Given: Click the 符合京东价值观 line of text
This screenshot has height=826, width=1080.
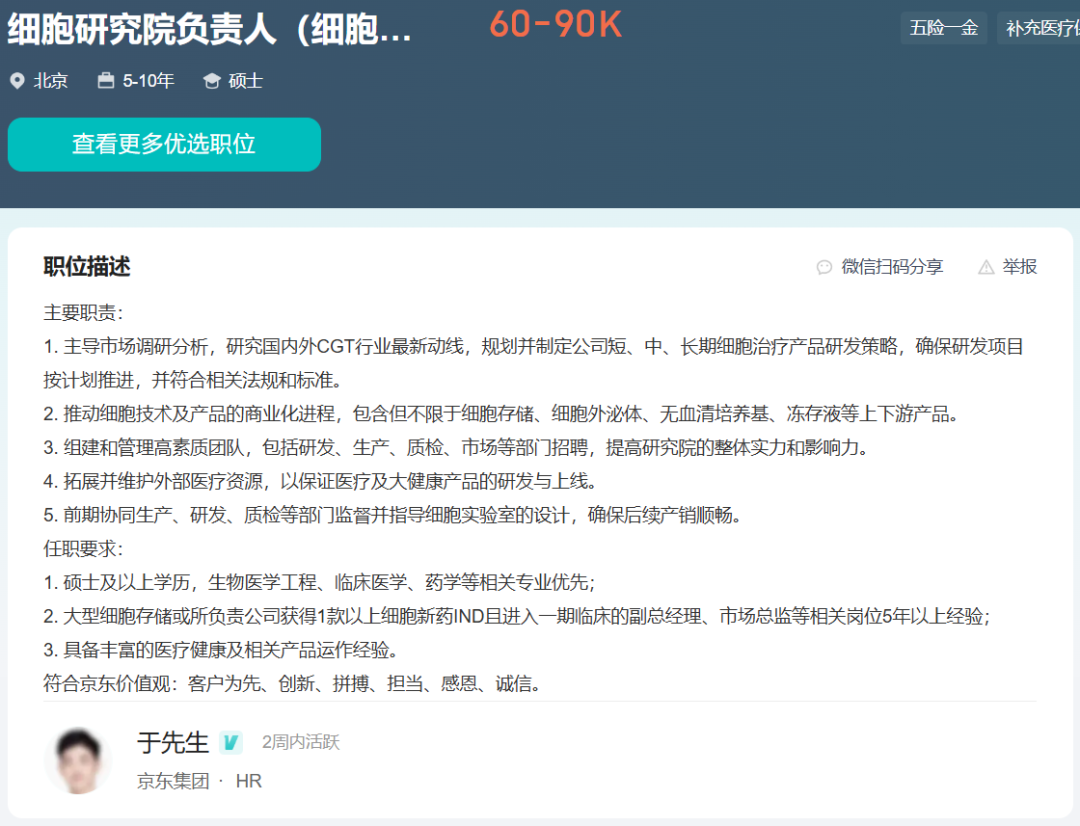Looking at the screenshot, I should click(x=292, y=684).
